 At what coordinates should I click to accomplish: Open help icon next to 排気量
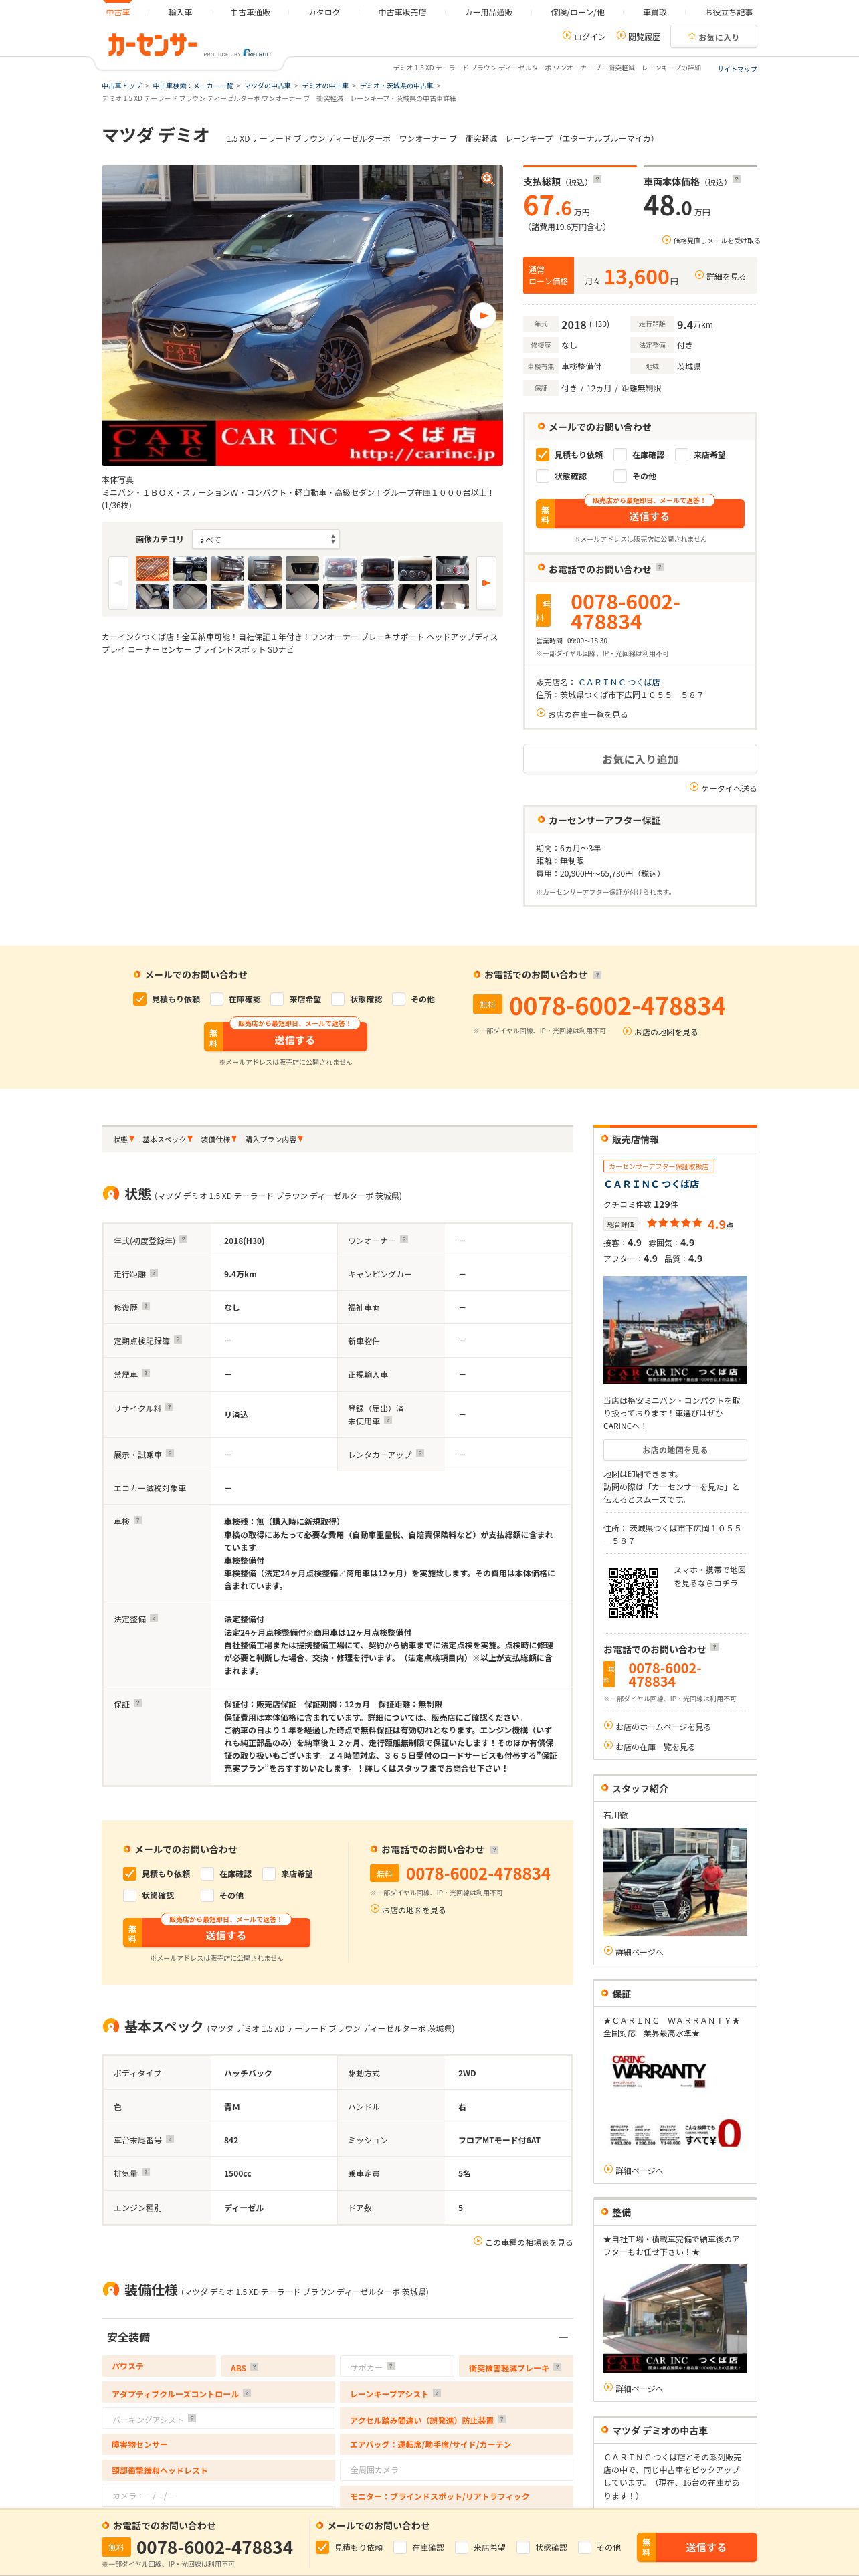(x=146, y=2172)
